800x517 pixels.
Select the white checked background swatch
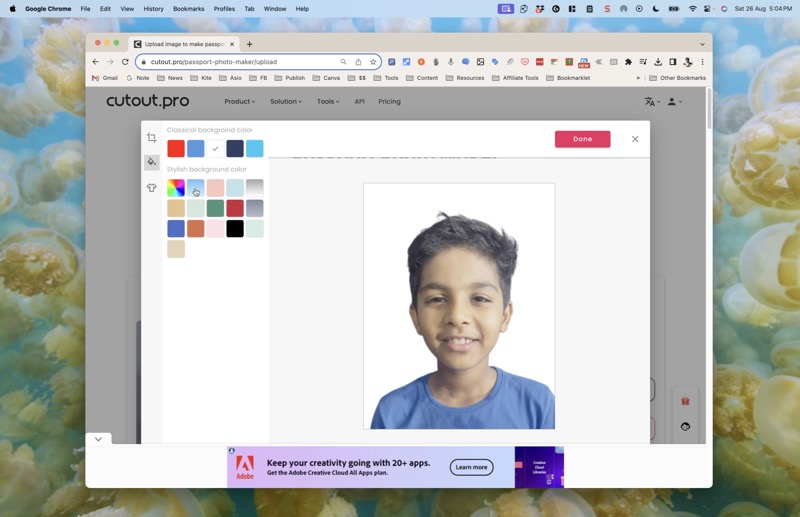coord(215,149)
